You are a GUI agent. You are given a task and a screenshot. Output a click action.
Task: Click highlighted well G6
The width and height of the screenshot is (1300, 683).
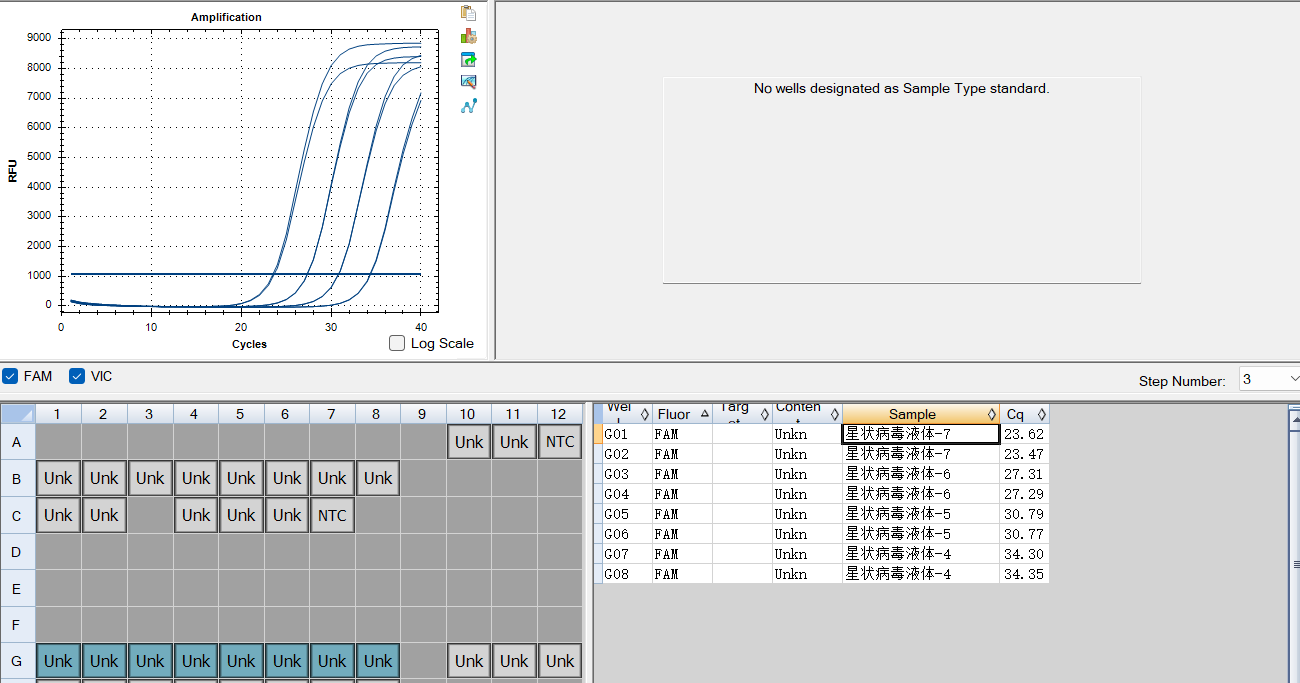(x=287, y=661)
